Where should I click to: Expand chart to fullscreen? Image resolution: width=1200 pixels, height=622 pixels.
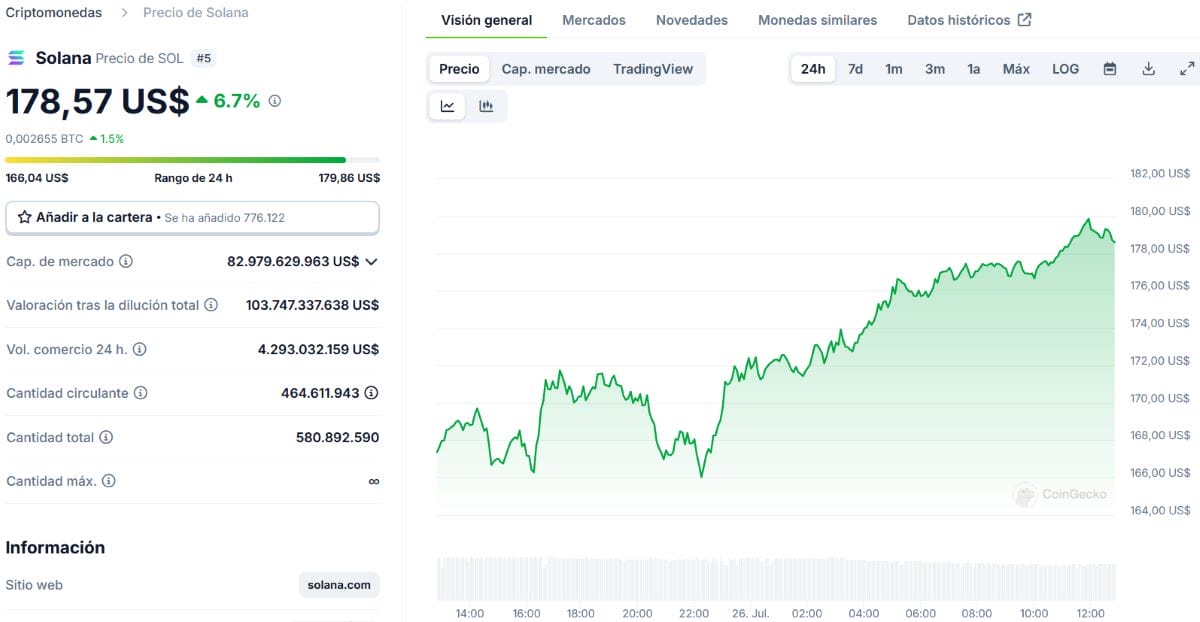[x=1187, y=69]
